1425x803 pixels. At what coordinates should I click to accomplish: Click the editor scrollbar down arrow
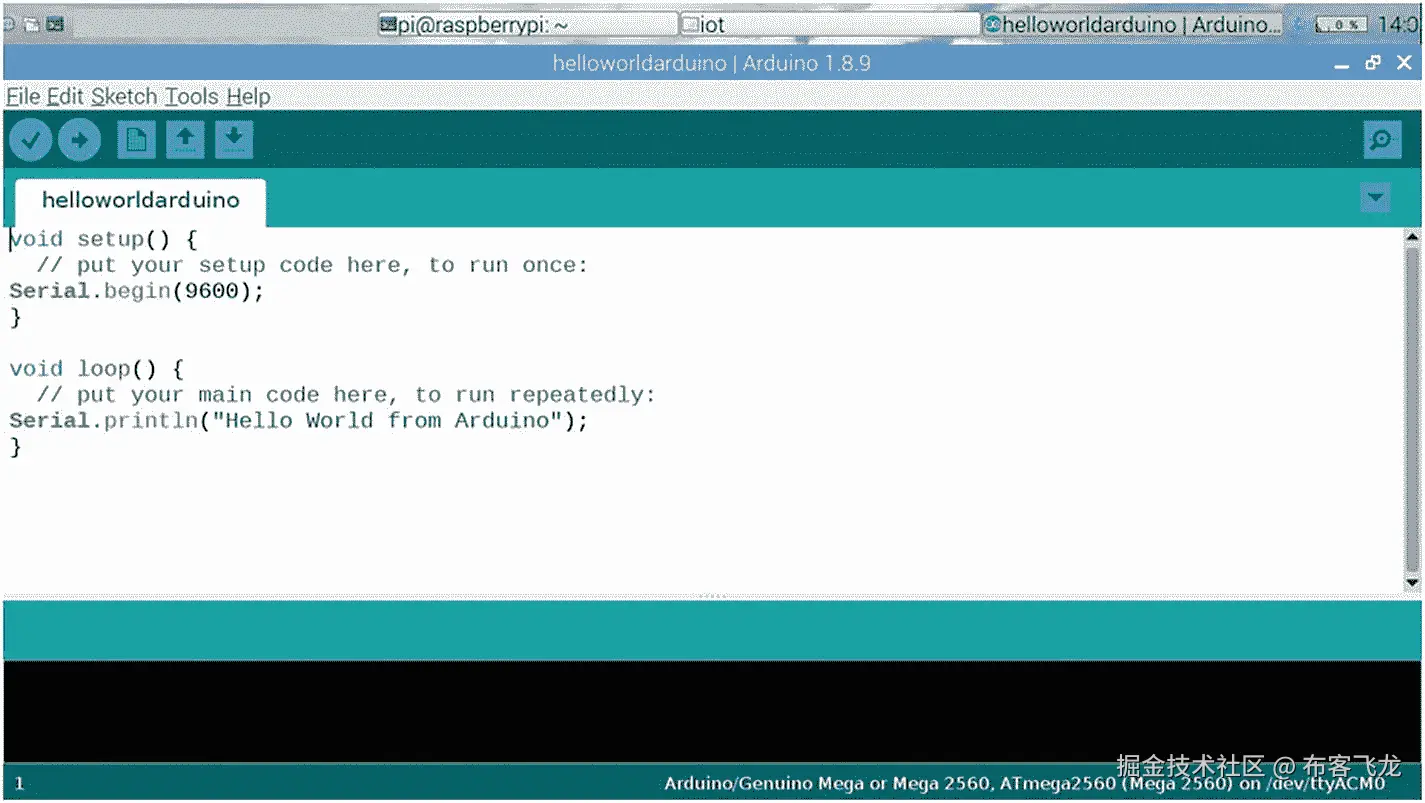pyautogui.click(x=1412, y=582)
